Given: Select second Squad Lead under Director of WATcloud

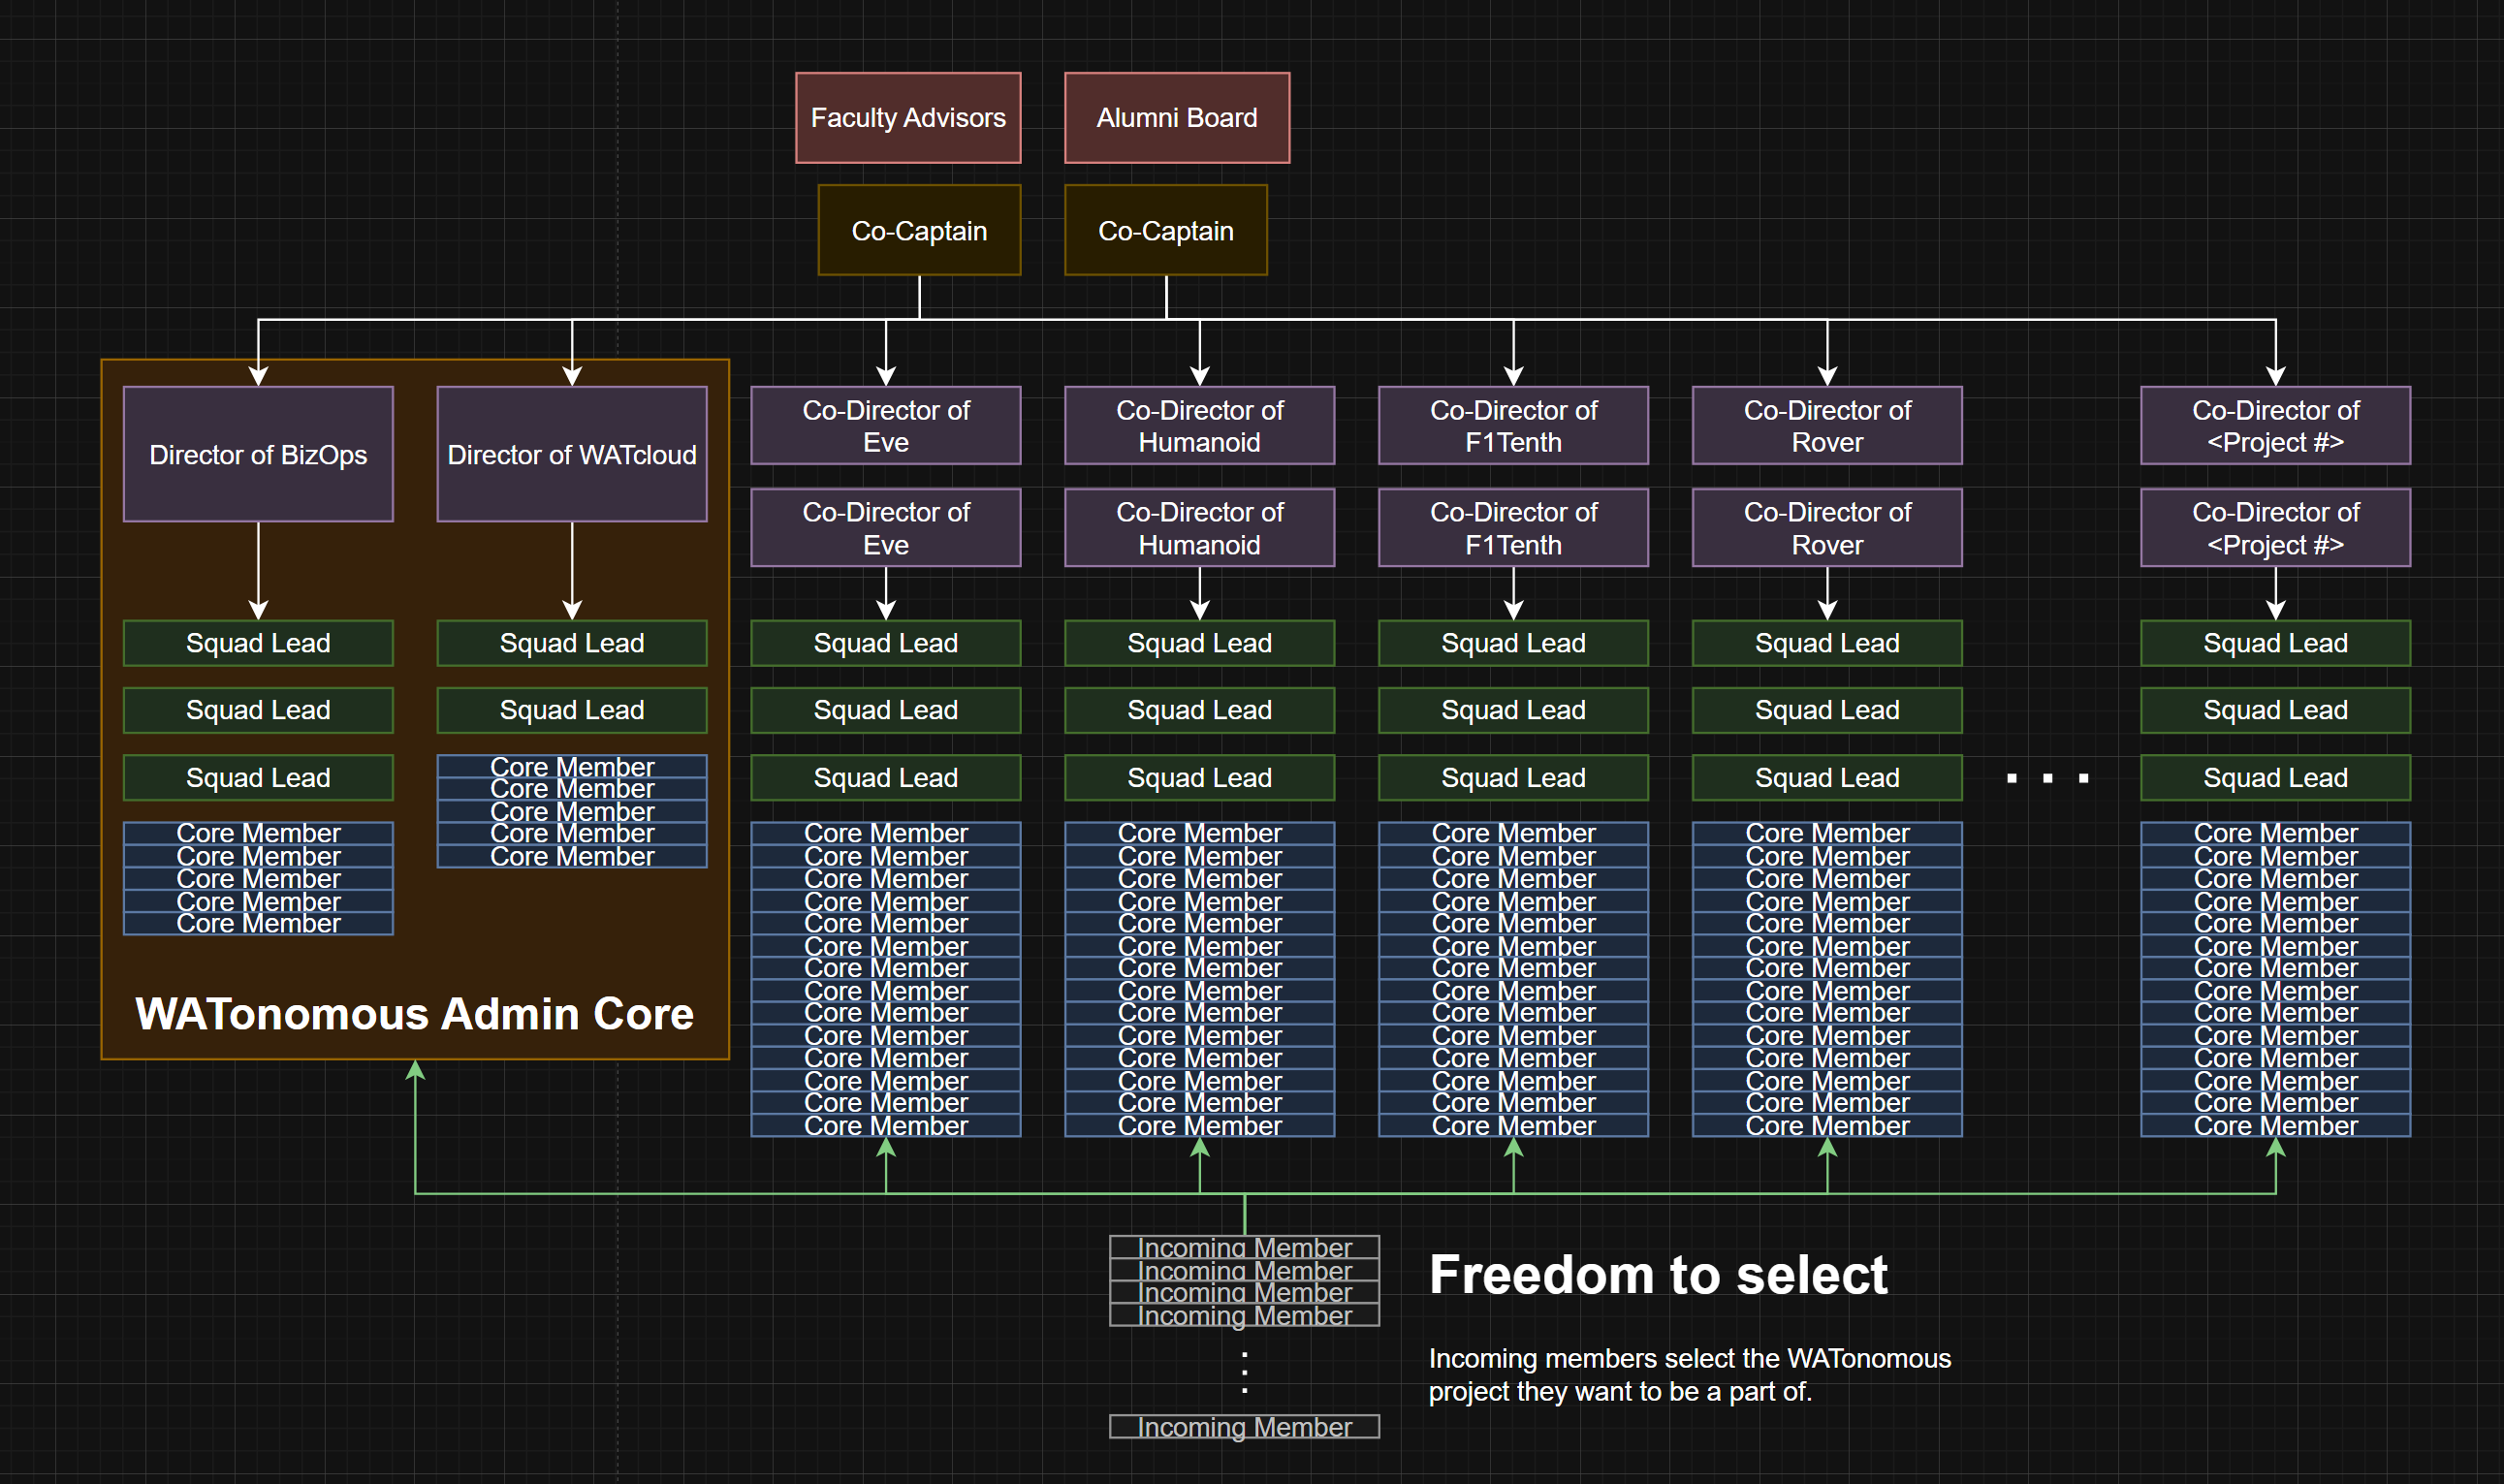Looking at the screenshot, I should coord(572,710).
